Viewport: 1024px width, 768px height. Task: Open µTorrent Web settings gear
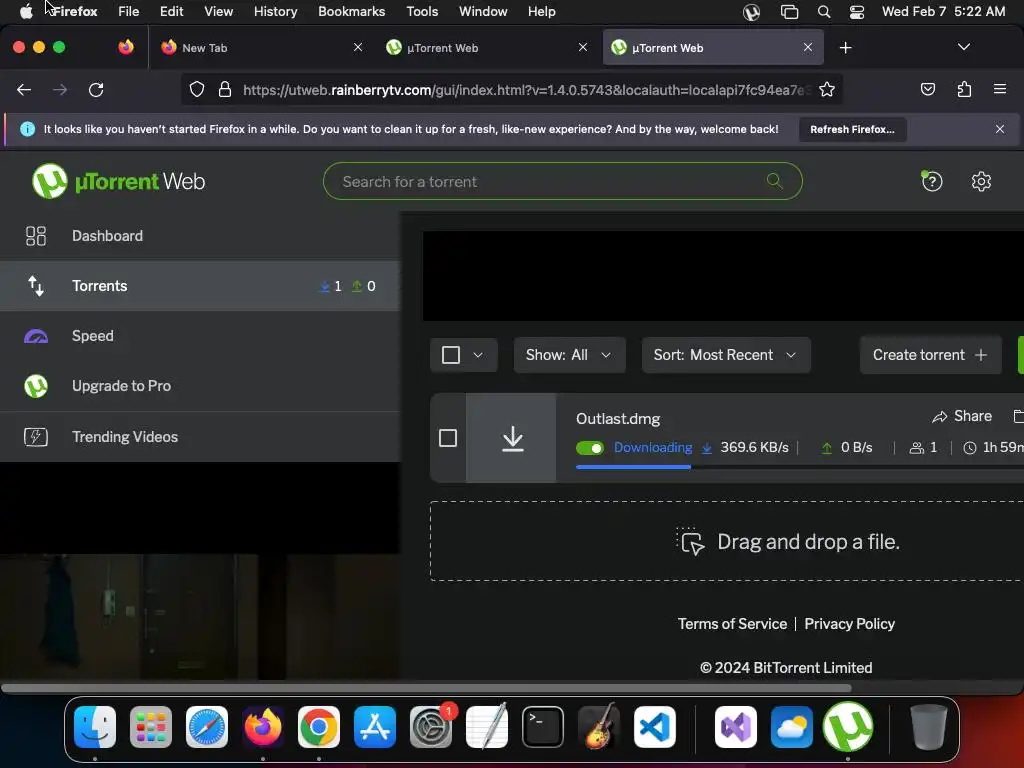pyautogui.click(x=981, y=182)
